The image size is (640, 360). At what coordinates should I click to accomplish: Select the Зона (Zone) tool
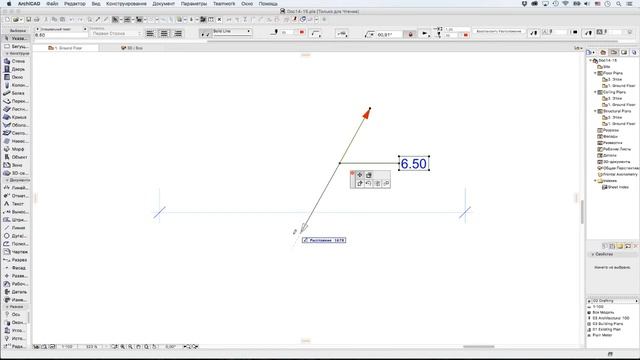(x=15, y=165)
